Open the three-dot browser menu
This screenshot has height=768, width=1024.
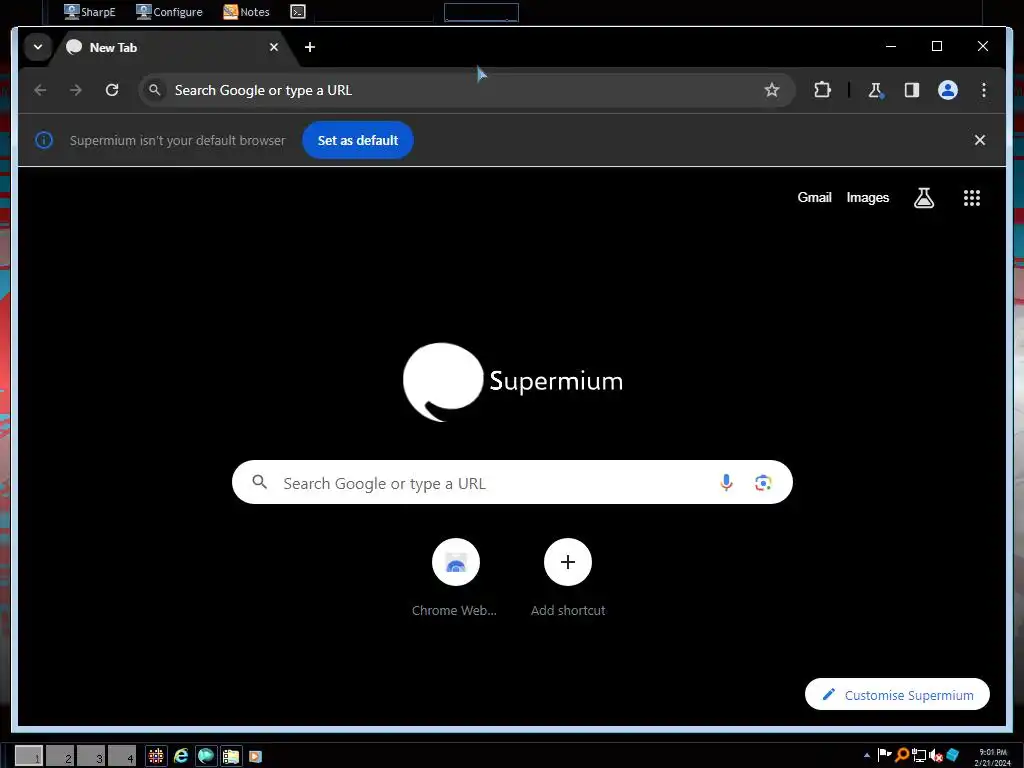[984, 90]
